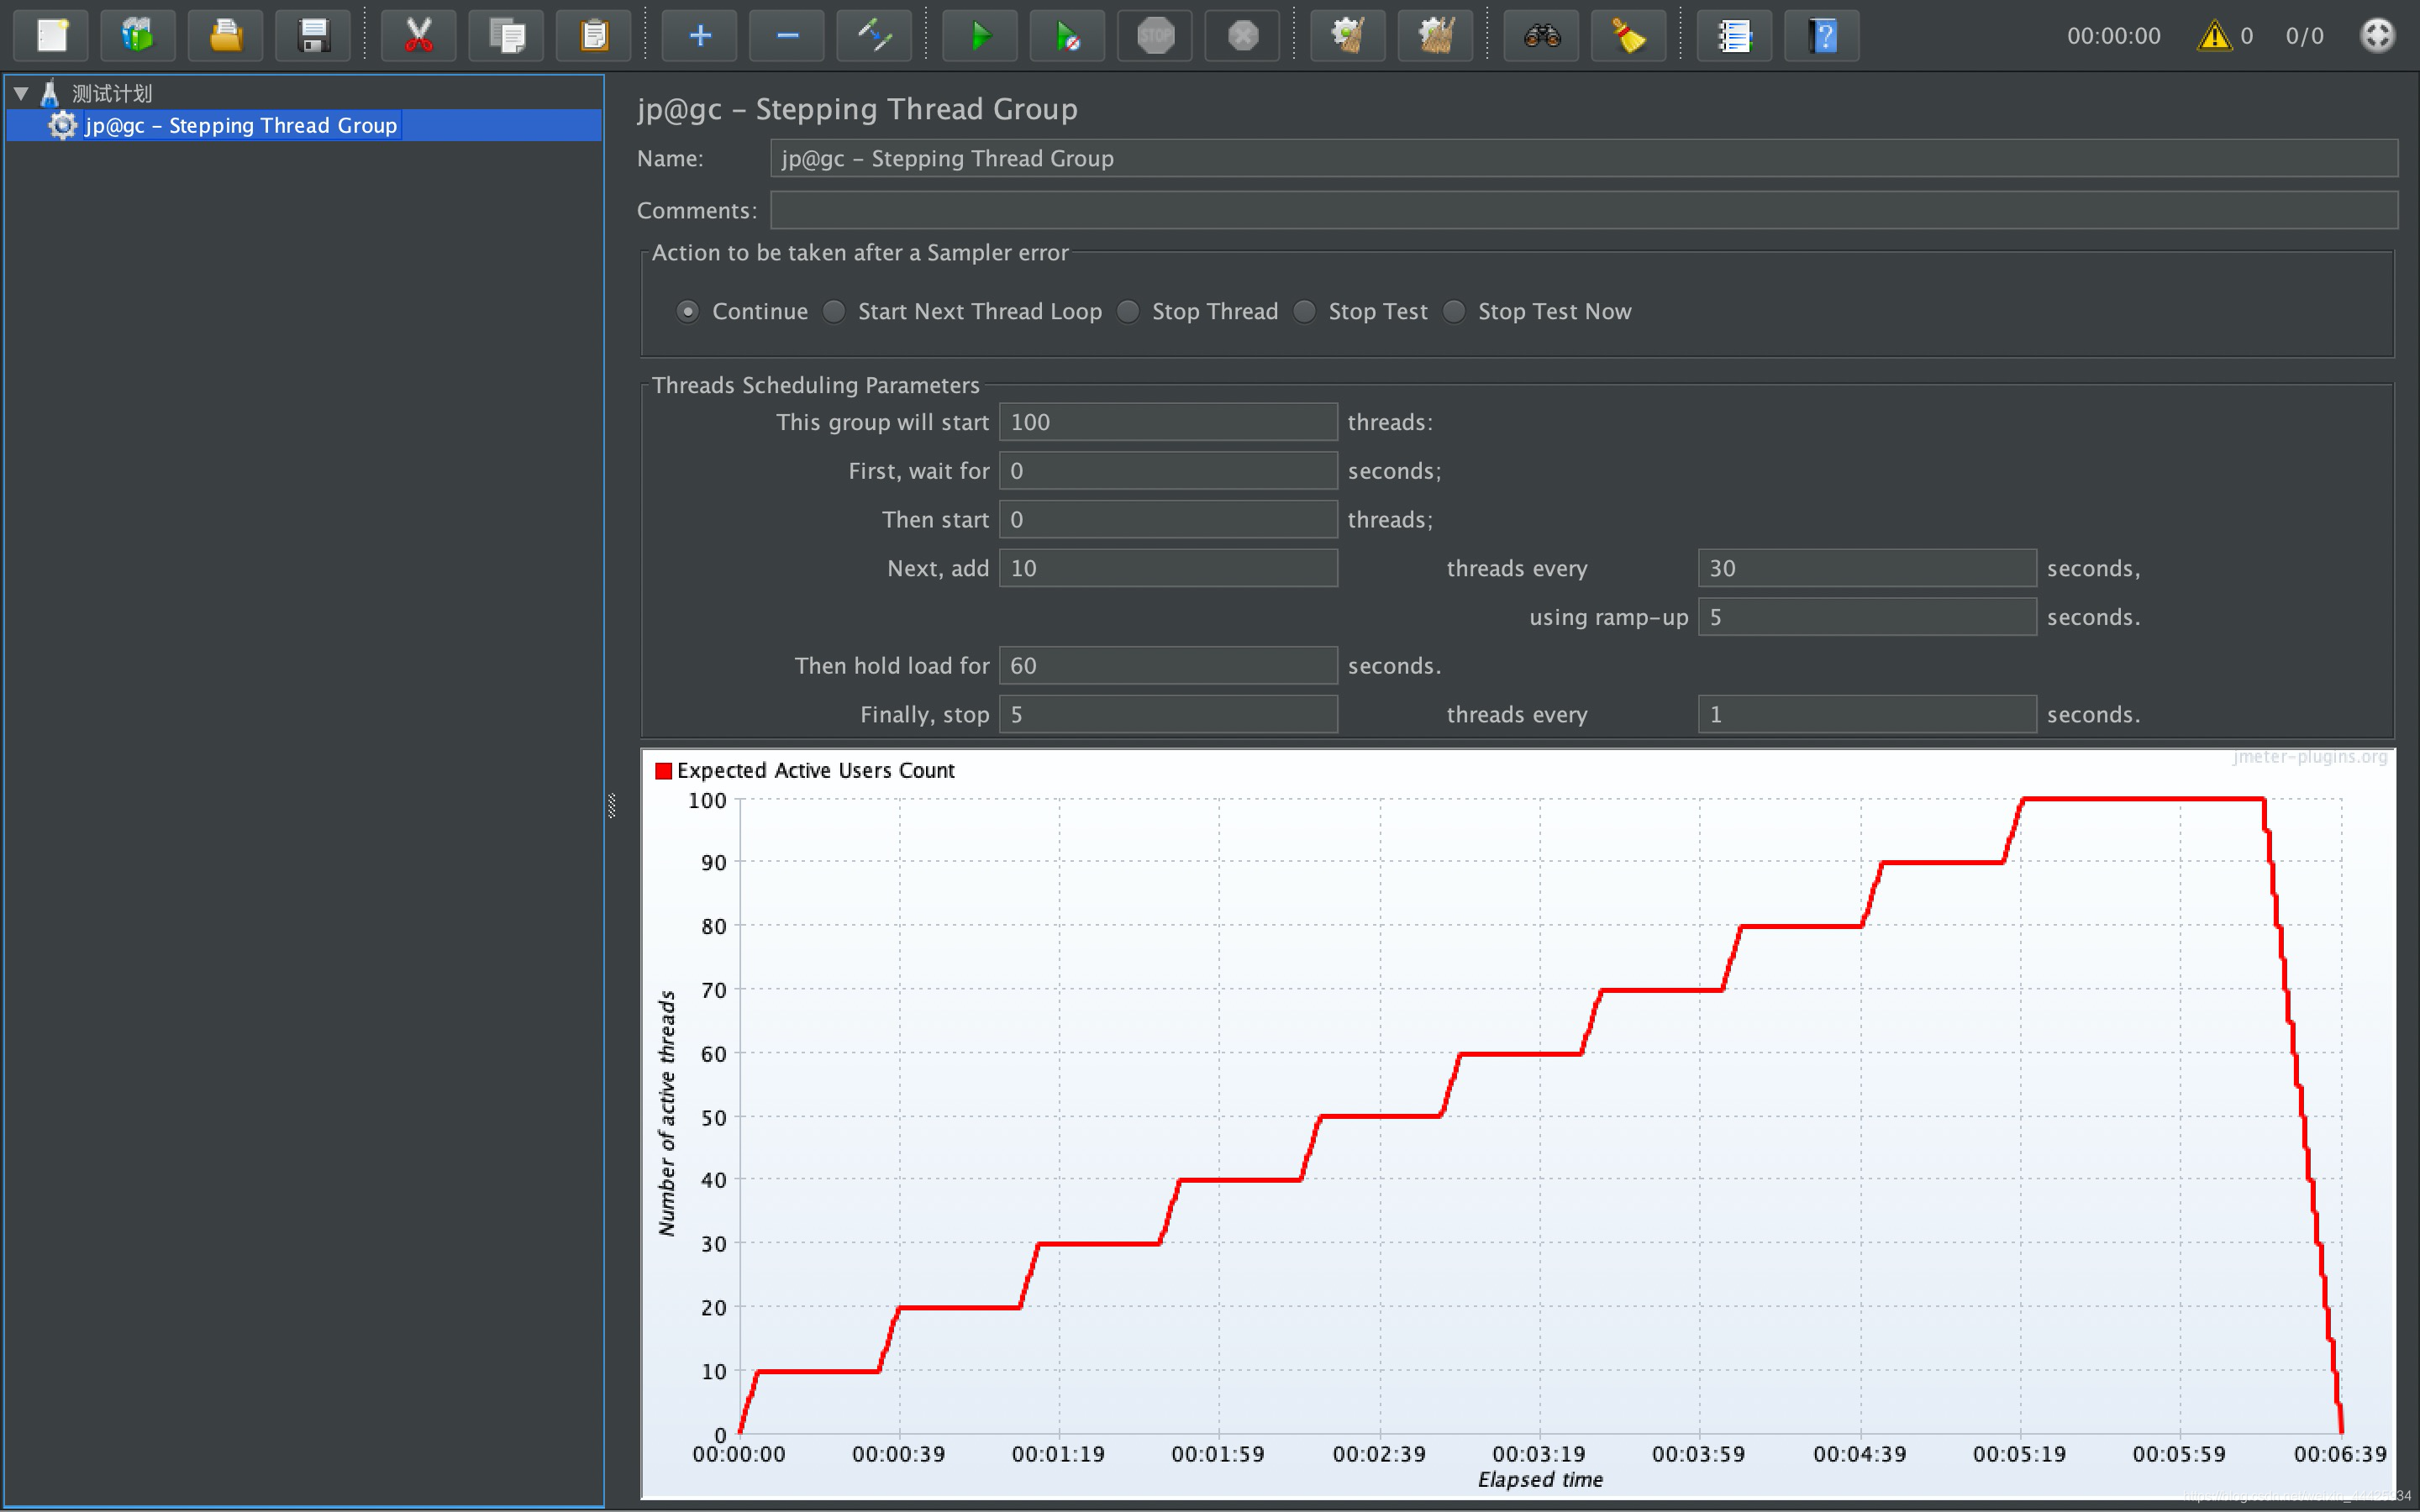Save the test plan with the floppy icon
The height and width of the screenshot is (1512, 2420).
[313, 36]
